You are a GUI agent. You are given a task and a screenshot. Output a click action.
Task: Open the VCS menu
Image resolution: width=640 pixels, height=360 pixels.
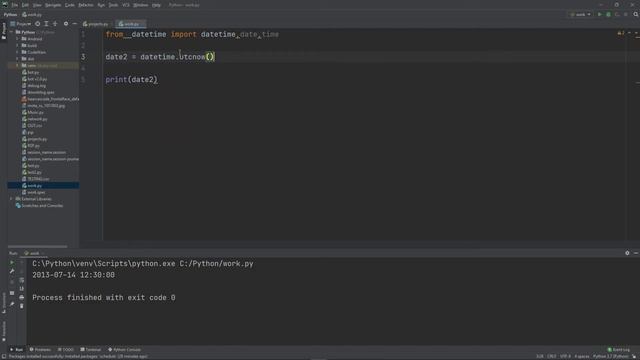(126, 5)
